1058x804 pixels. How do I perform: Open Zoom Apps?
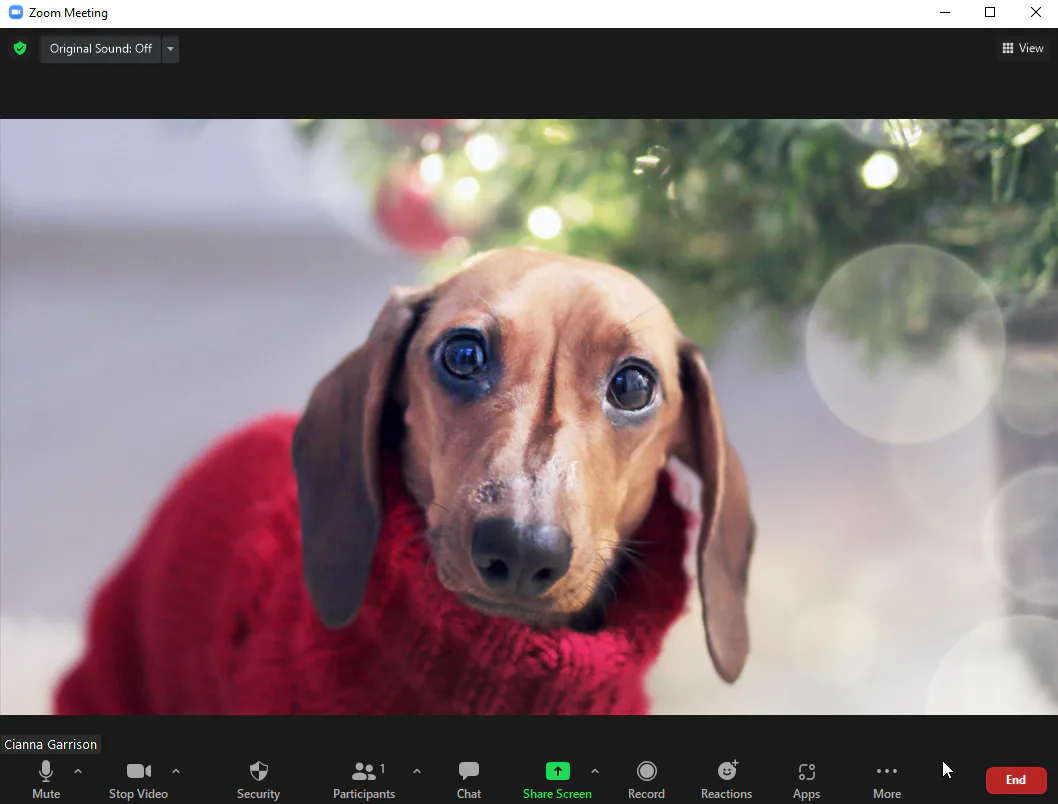click(806, 780)
